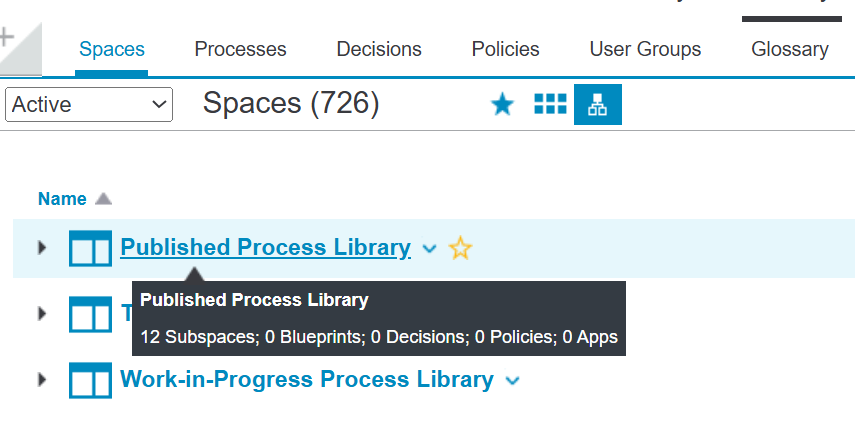Open the Active status filter dropdown
This screenshot has width=855, height=442.
pos(89,104)
